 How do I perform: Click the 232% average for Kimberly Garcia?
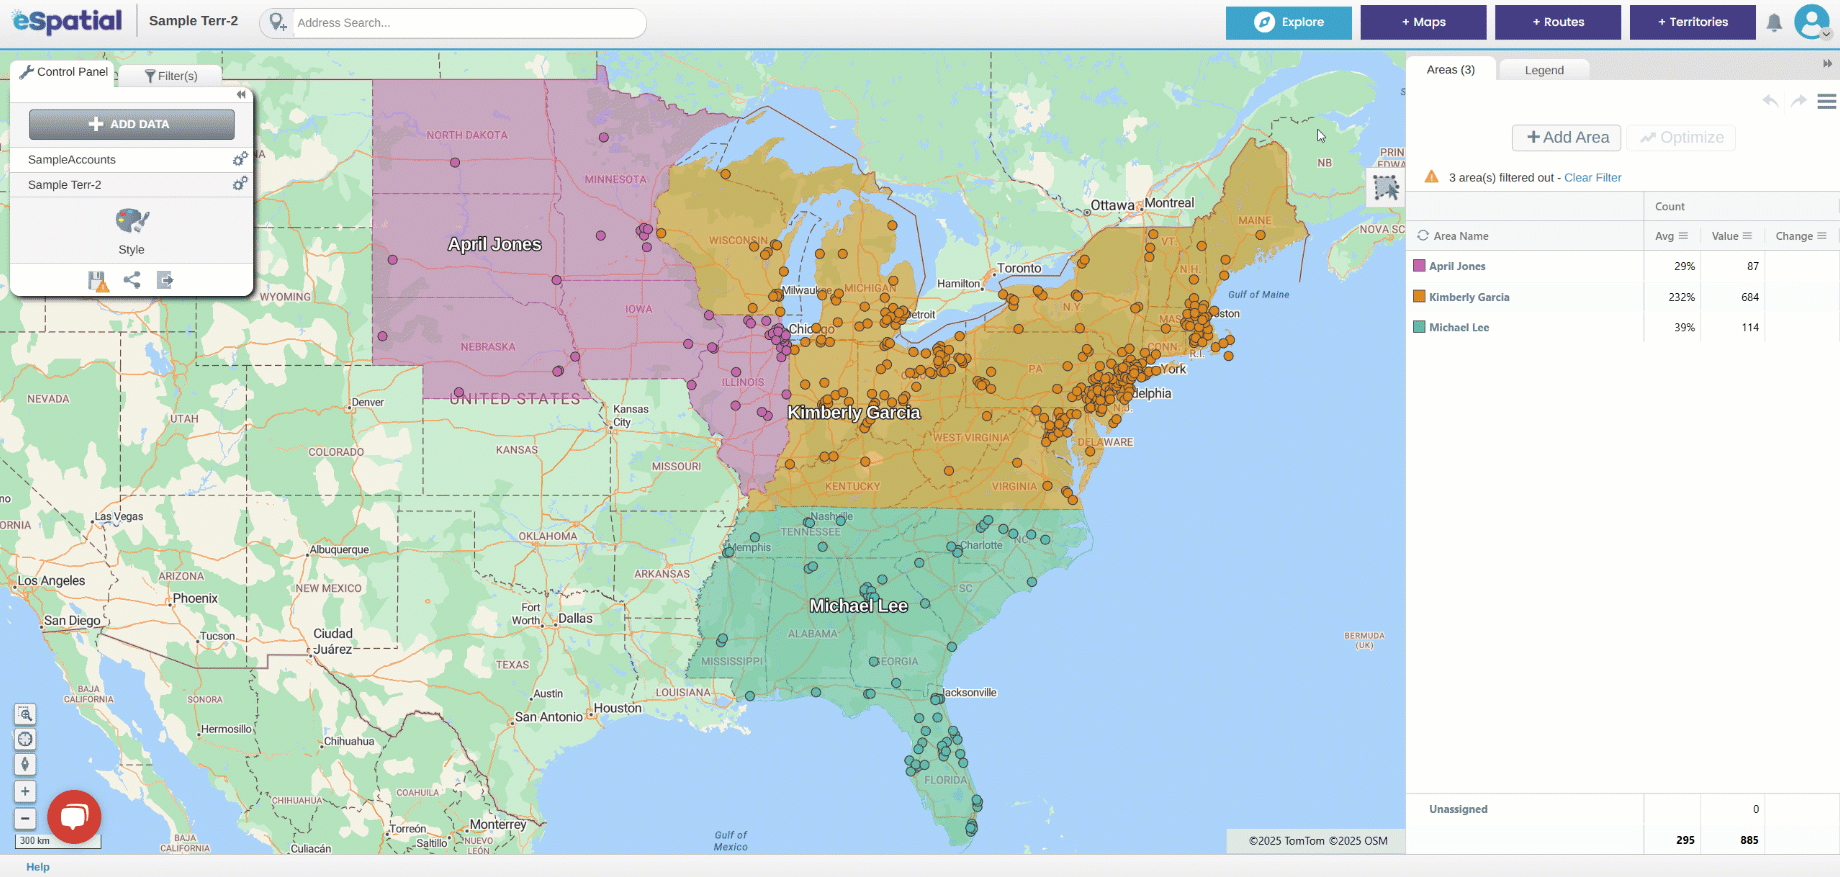click(x=1681, y=297)
